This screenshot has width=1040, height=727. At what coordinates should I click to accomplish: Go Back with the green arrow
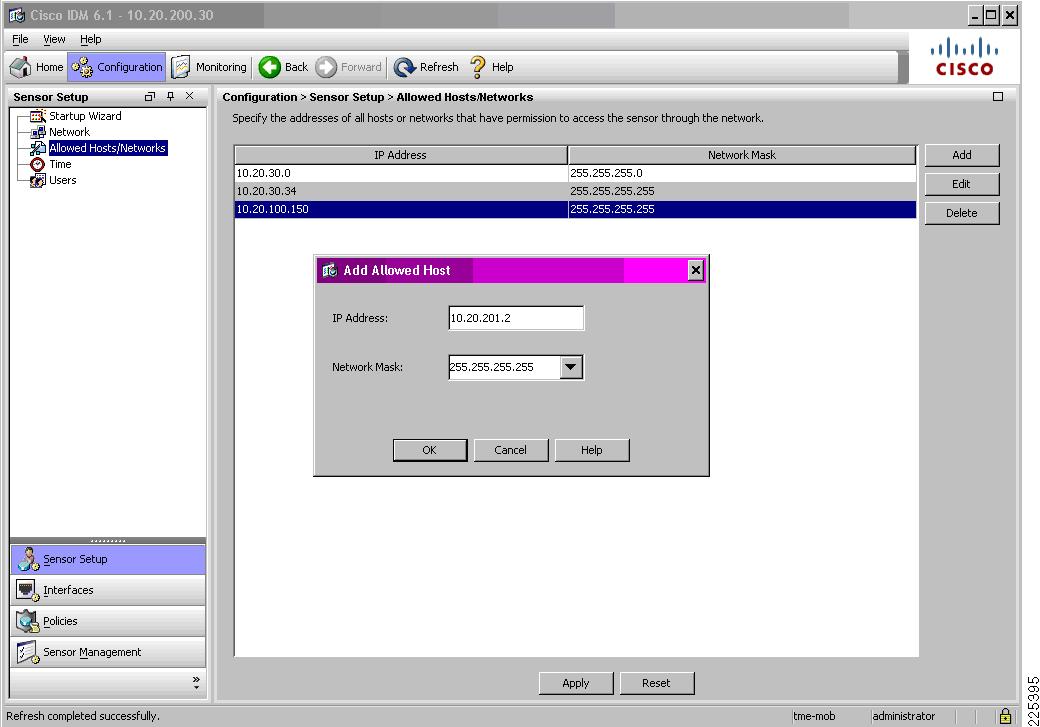point(269,67)
